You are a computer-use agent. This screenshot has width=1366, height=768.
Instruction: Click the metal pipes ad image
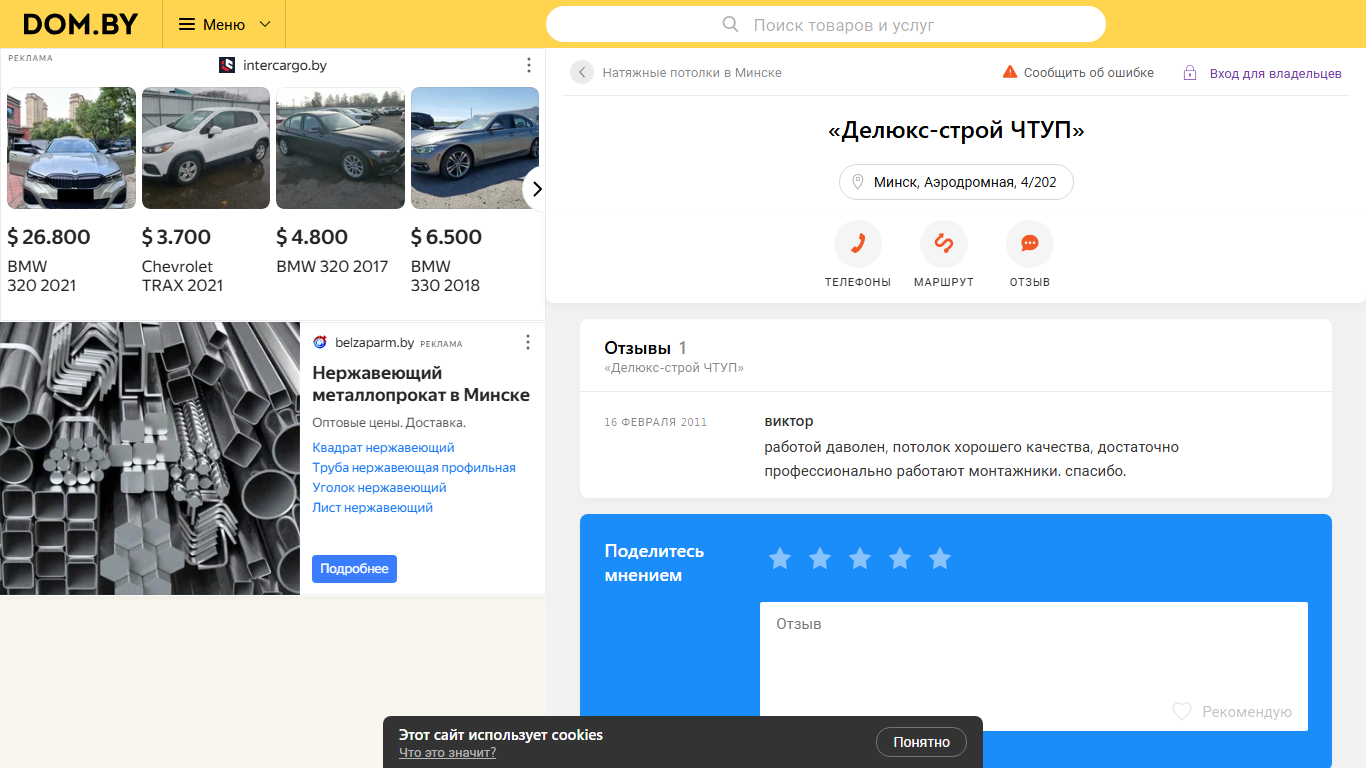pyautogui.click(x=150, y=458)
